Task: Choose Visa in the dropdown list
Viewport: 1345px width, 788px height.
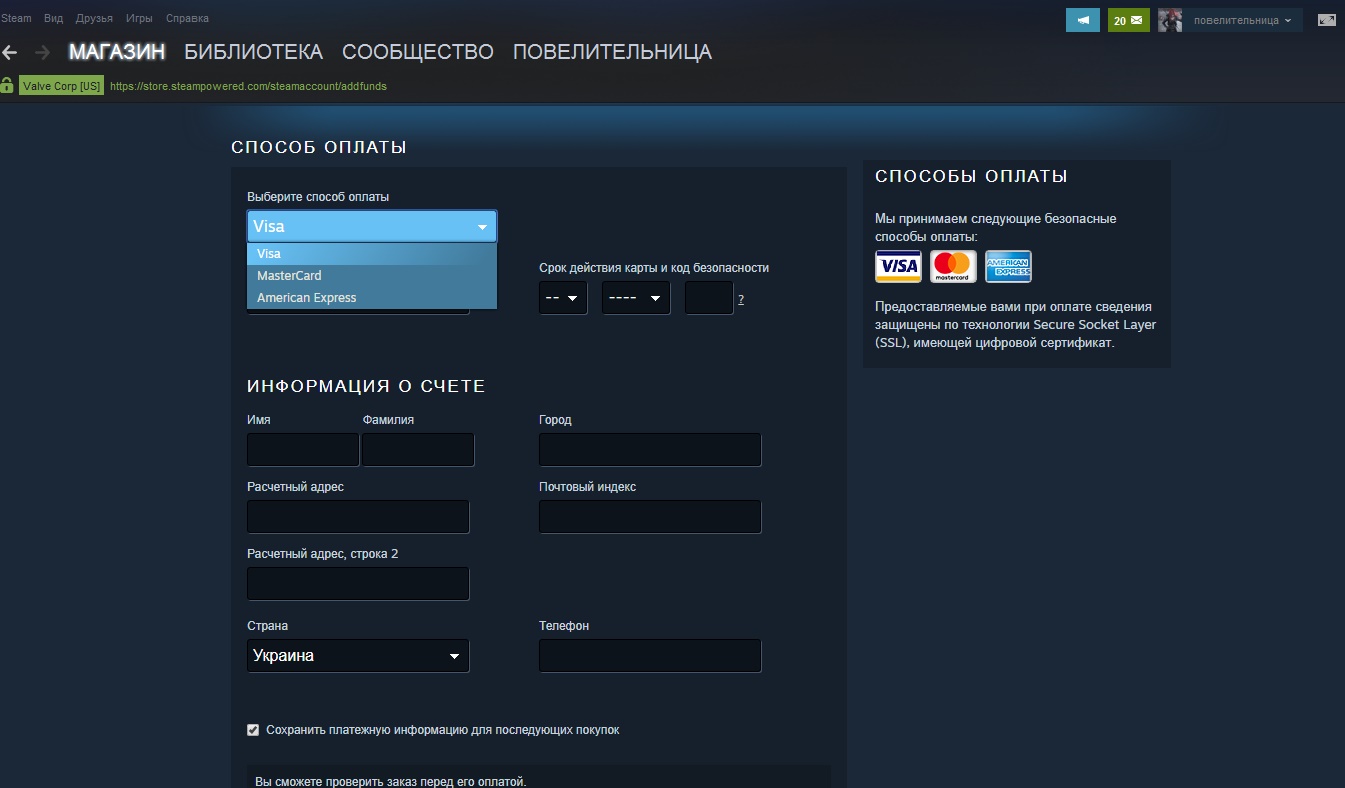Action: (372, 254)
